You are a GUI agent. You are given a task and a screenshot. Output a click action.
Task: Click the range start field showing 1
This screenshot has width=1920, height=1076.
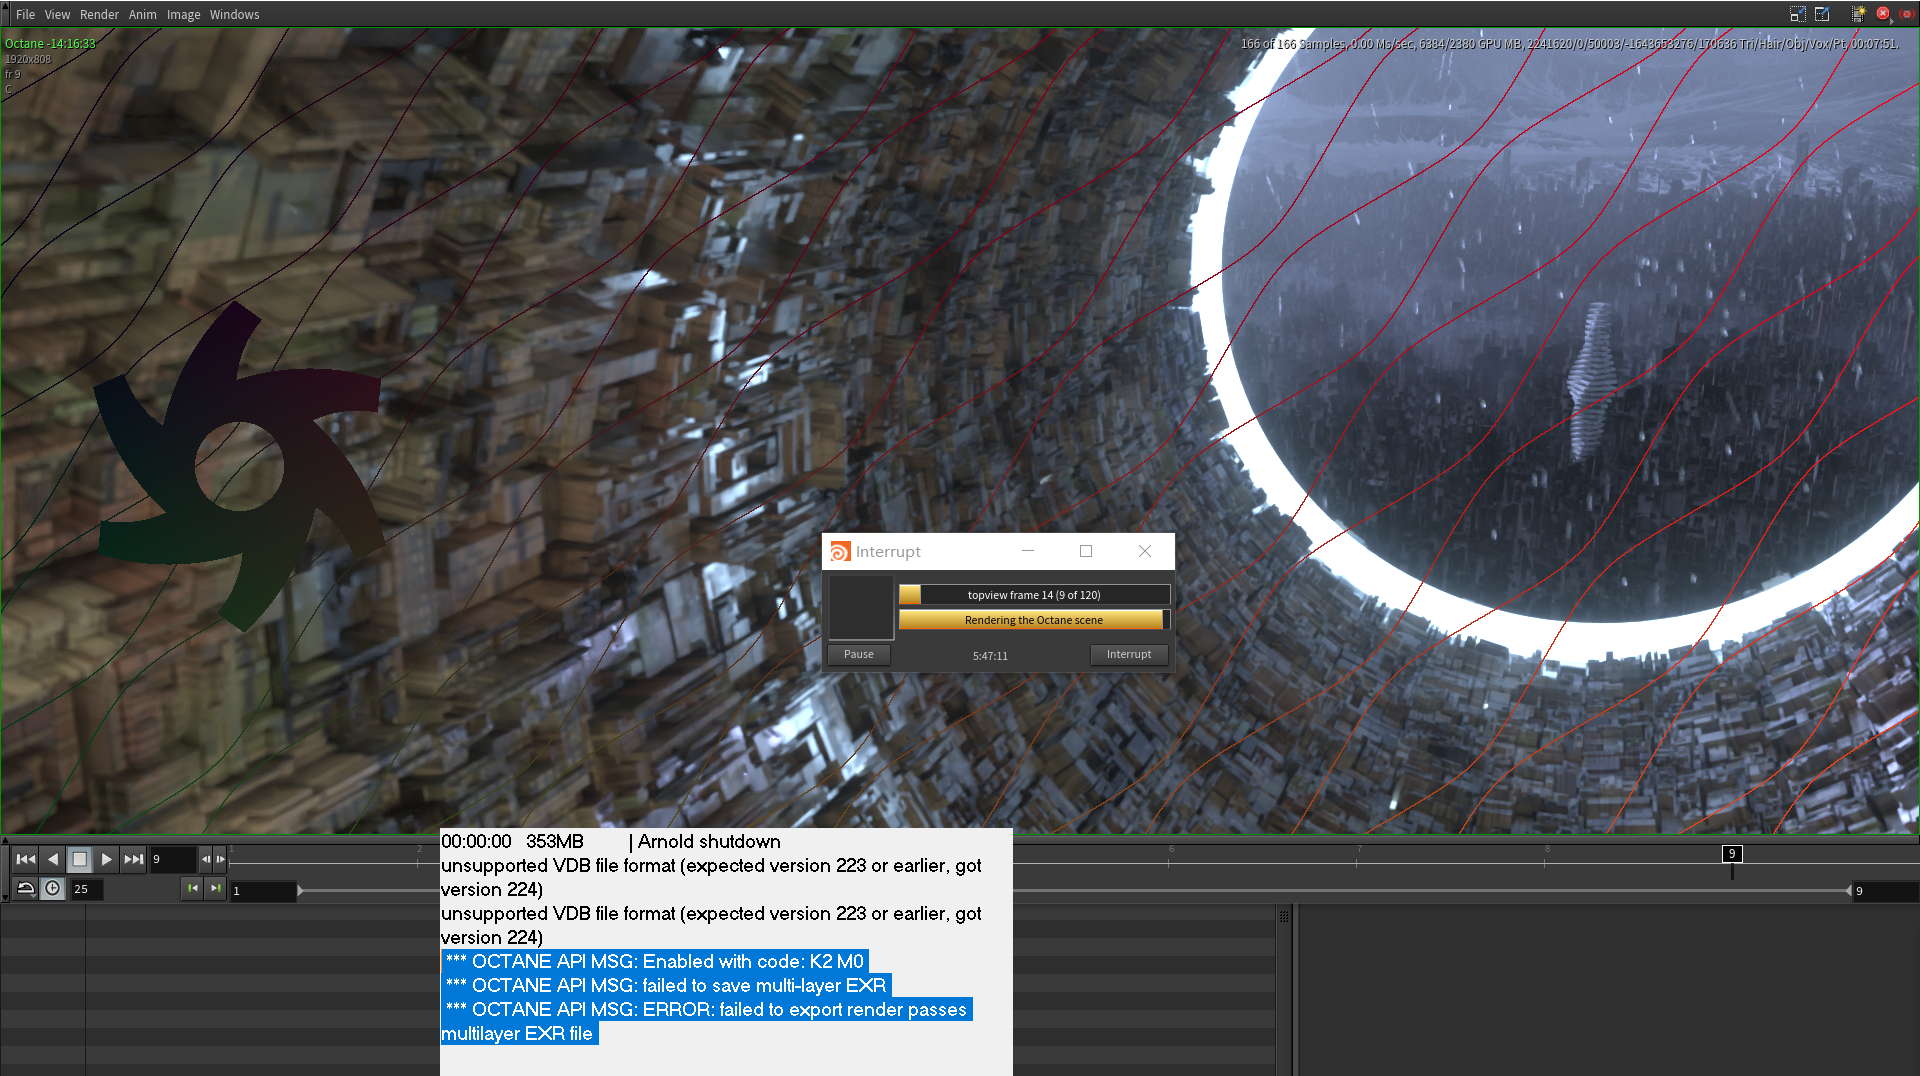263,890
